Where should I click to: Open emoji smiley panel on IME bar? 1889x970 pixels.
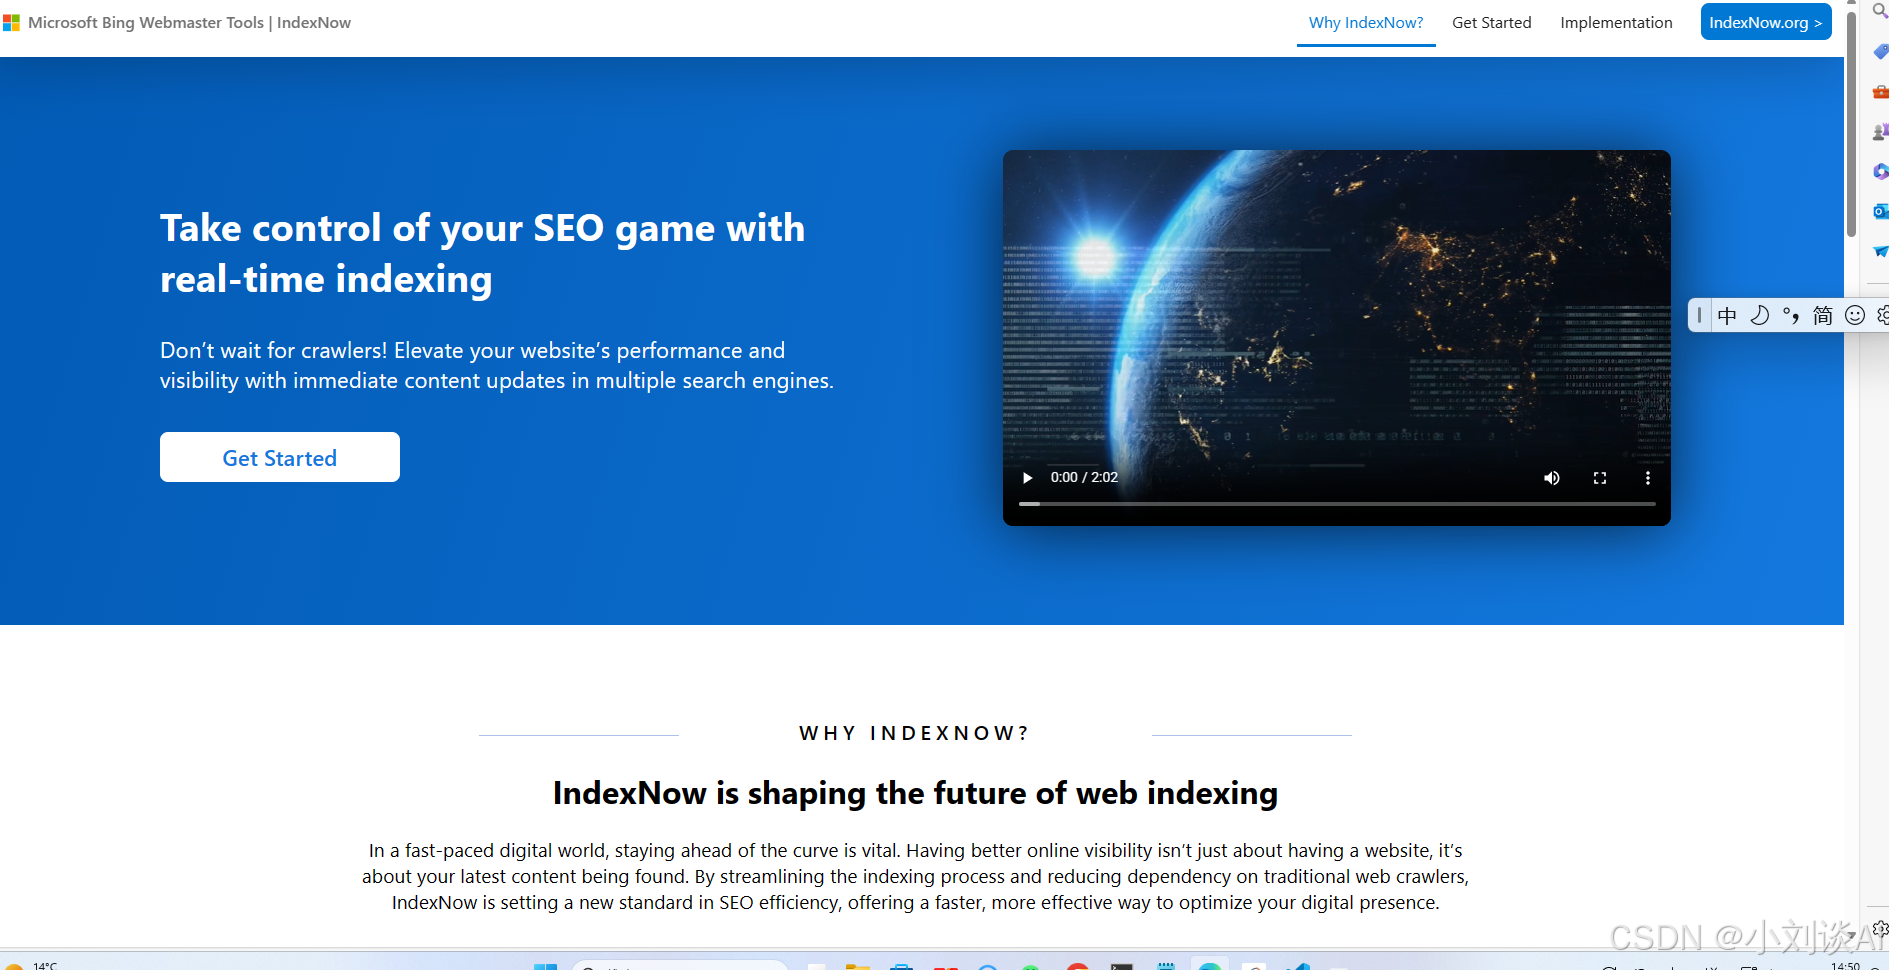(x=1855, y=316)
